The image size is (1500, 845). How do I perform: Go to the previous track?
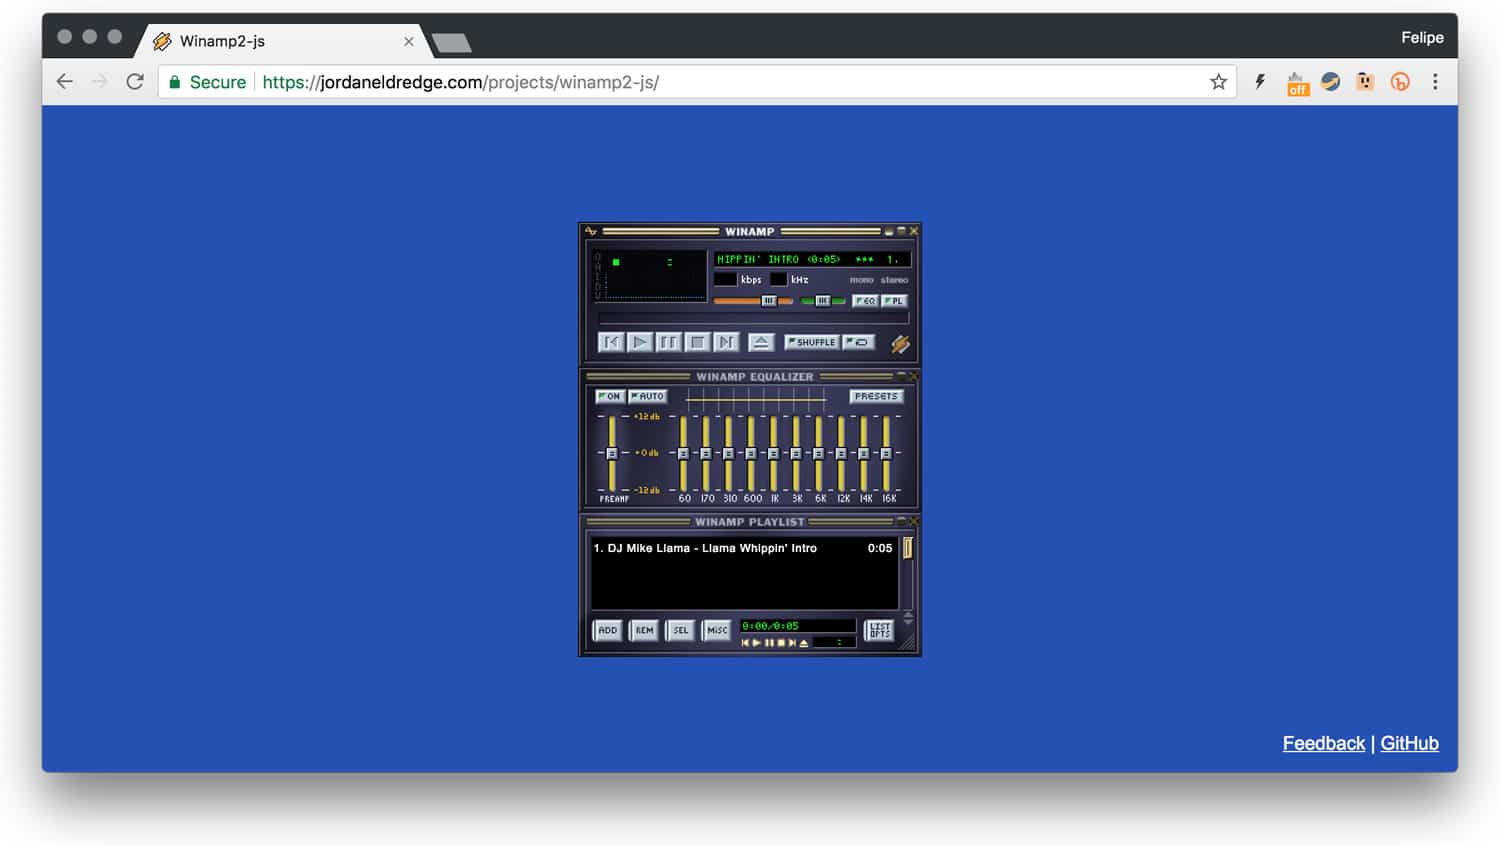click(x=611, y=342)
